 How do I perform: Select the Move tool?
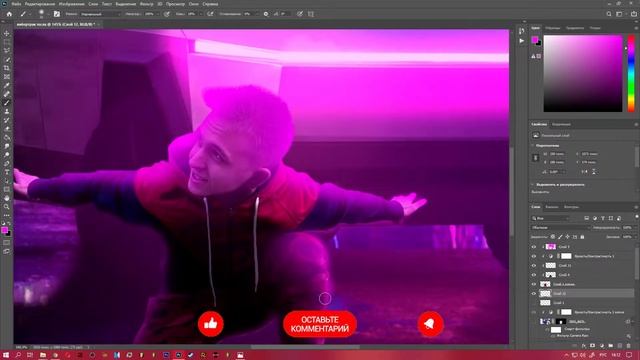click(7, 33)
